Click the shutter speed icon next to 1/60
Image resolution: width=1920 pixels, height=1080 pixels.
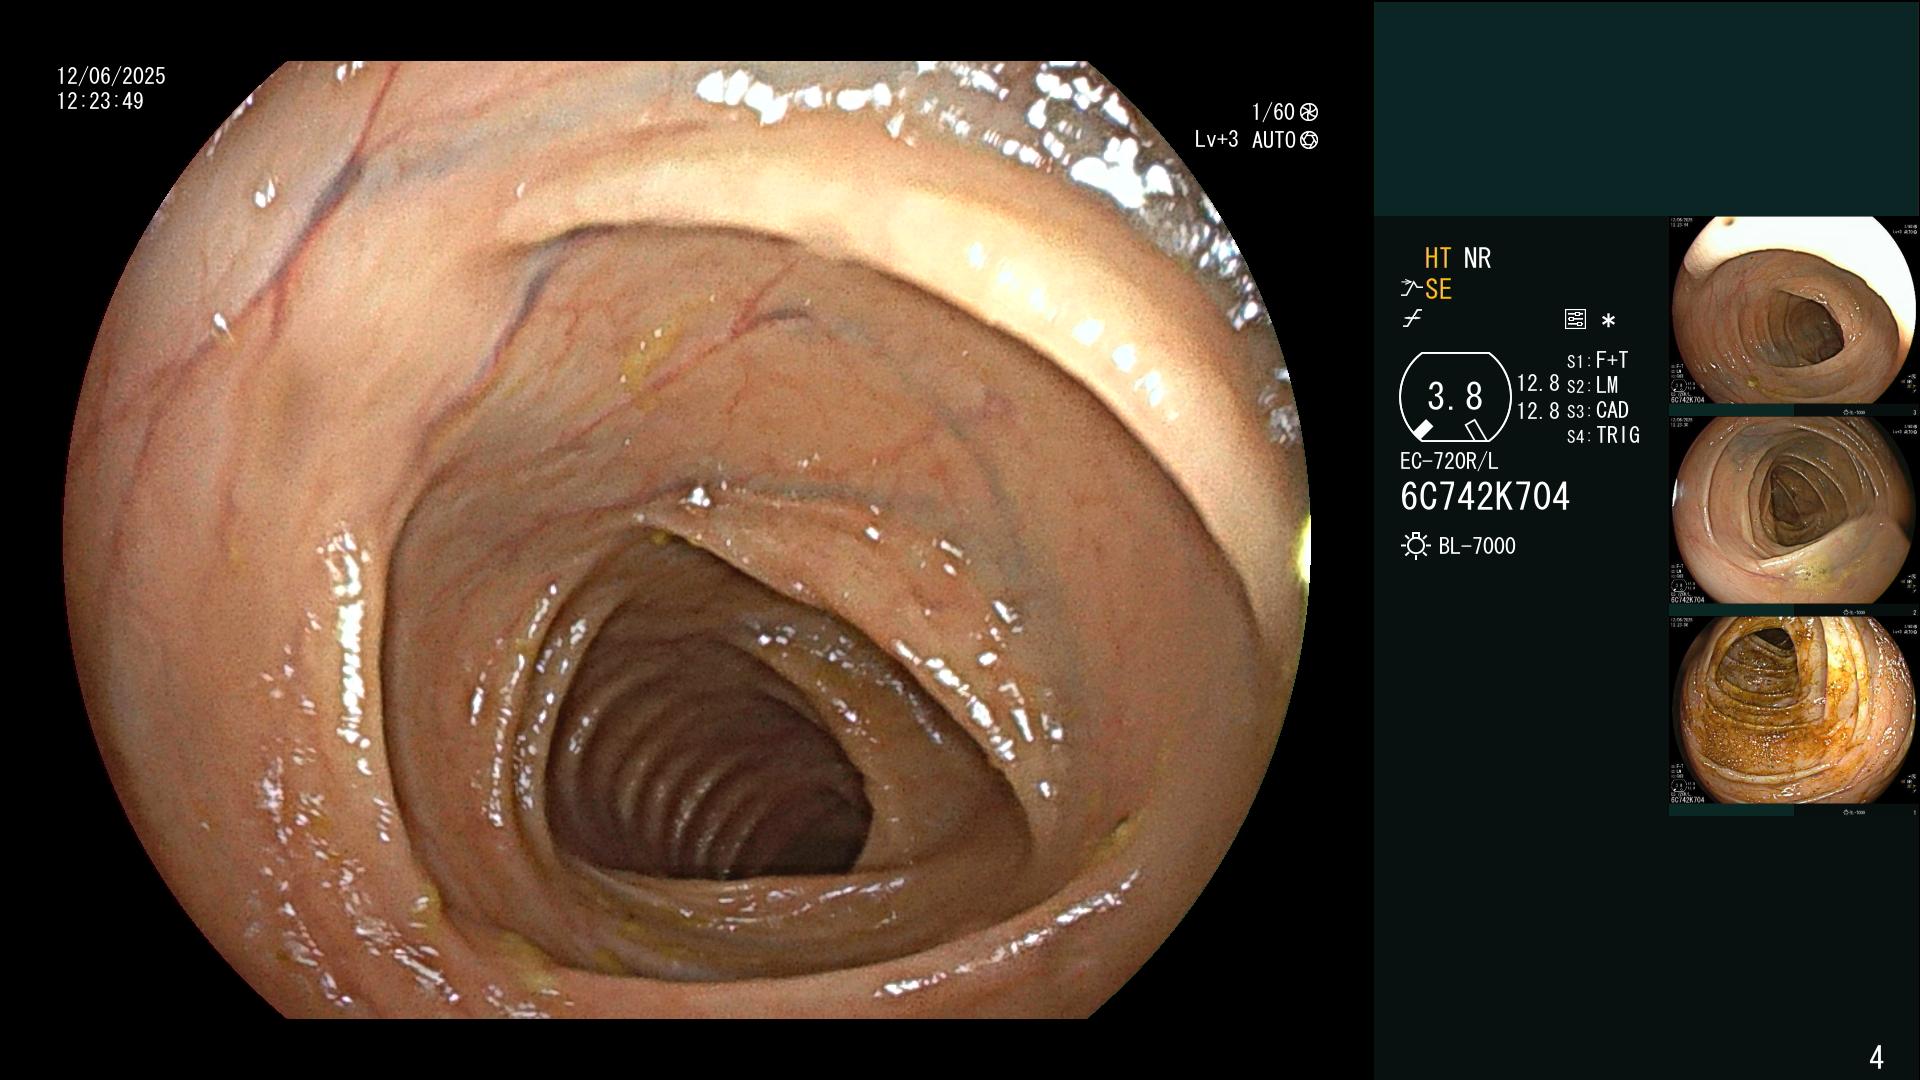pyautogui.click(x=1308, y=112)
